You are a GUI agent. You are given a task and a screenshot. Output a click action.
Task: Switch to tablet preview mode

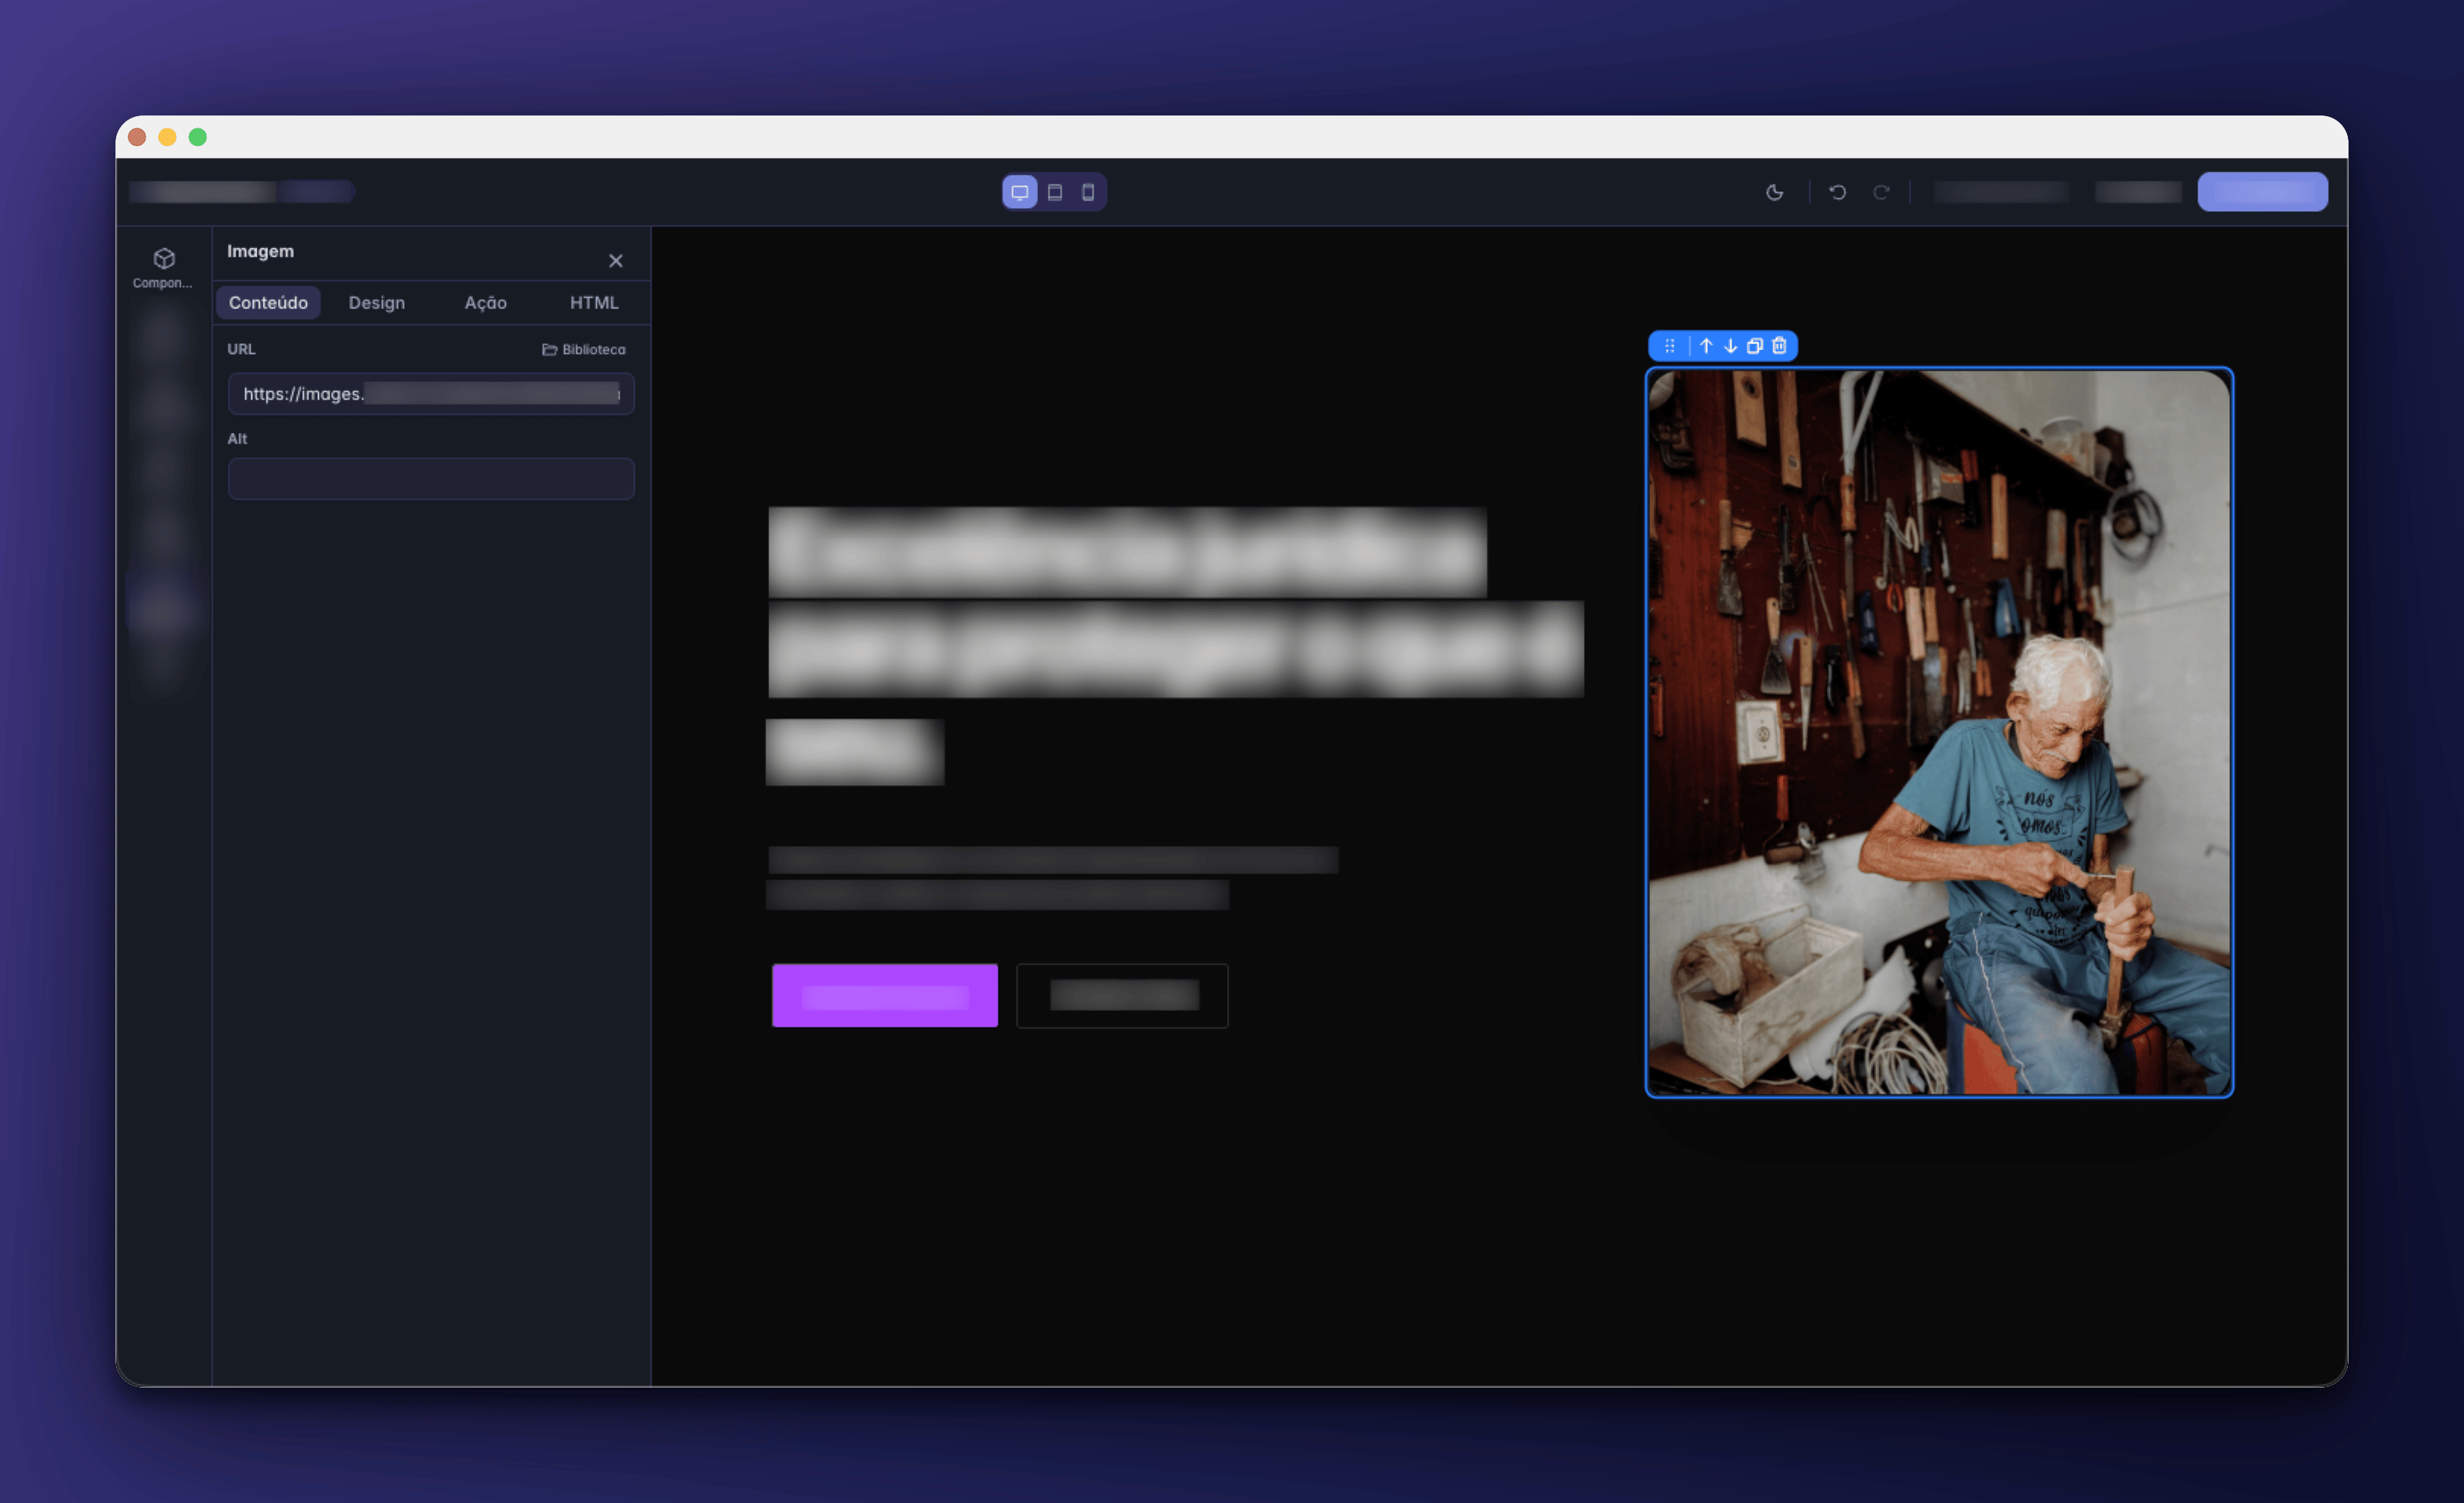click(1055, 192)
